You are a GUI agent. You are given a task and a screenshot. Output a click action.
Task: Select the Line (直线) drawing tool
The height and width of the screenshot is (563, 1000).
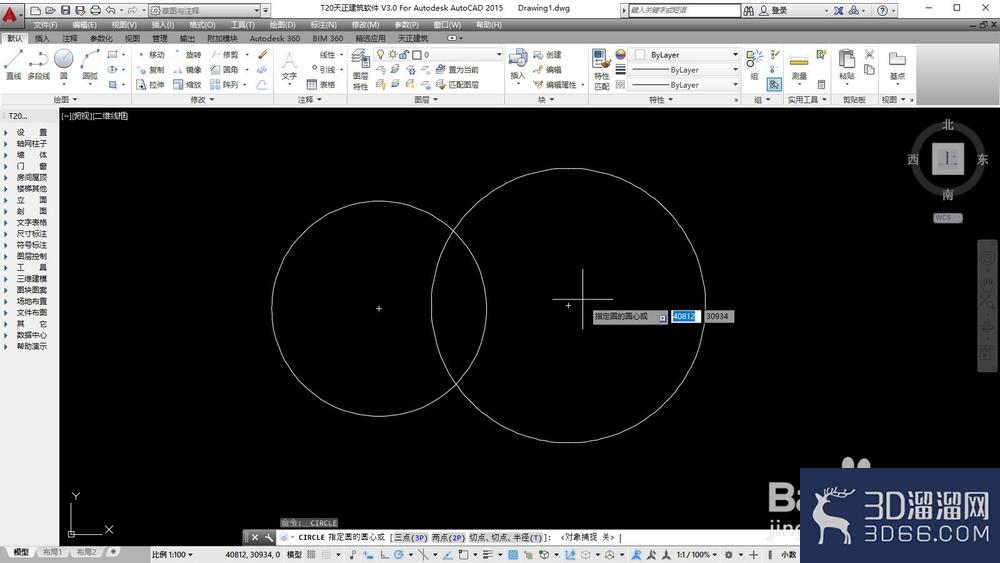point(13,64)
